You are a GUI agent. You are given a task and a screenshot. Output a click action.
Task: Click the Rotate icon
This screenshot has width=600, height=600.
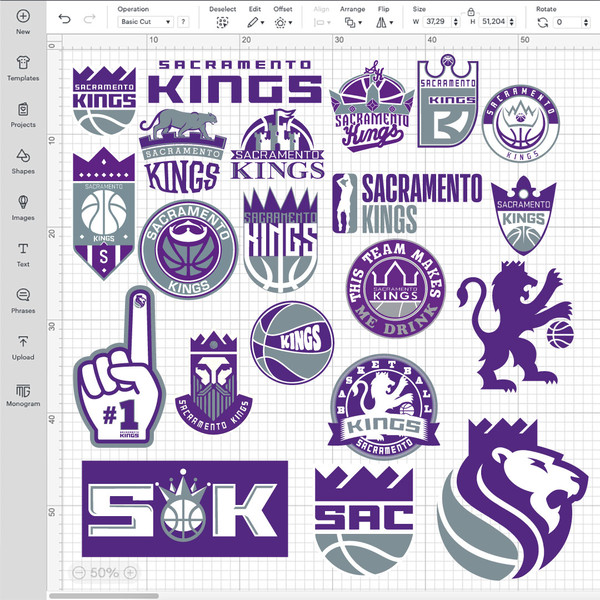coord(543,23)
